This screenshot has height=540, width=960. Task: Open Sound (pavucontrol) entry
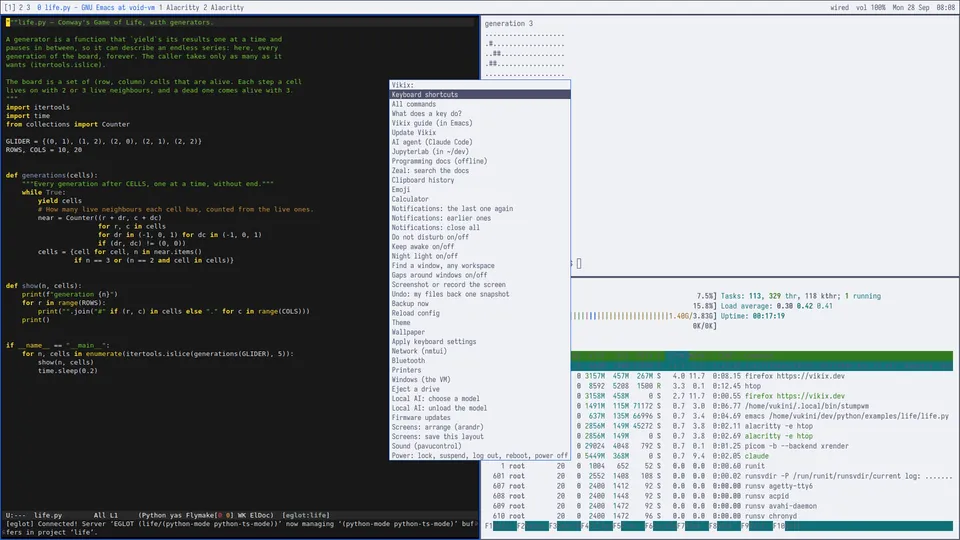(480, 446)
